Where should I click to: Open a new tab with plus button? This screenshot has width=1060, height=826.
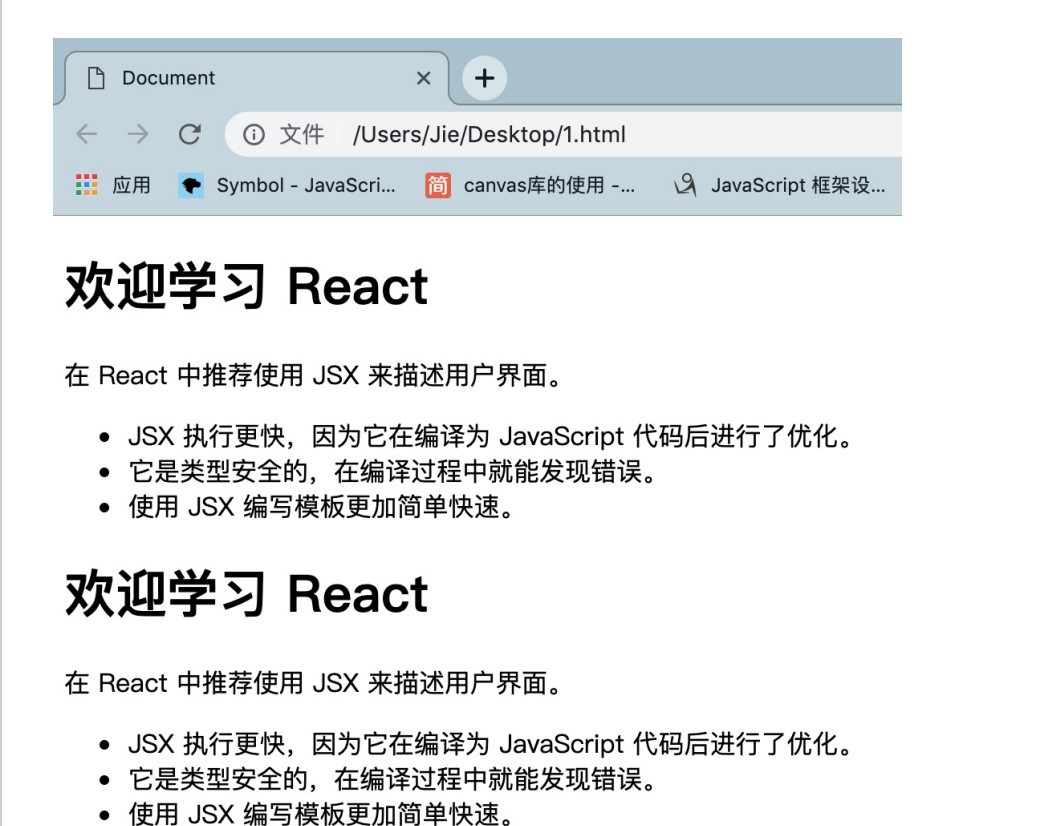coord(484,78)
